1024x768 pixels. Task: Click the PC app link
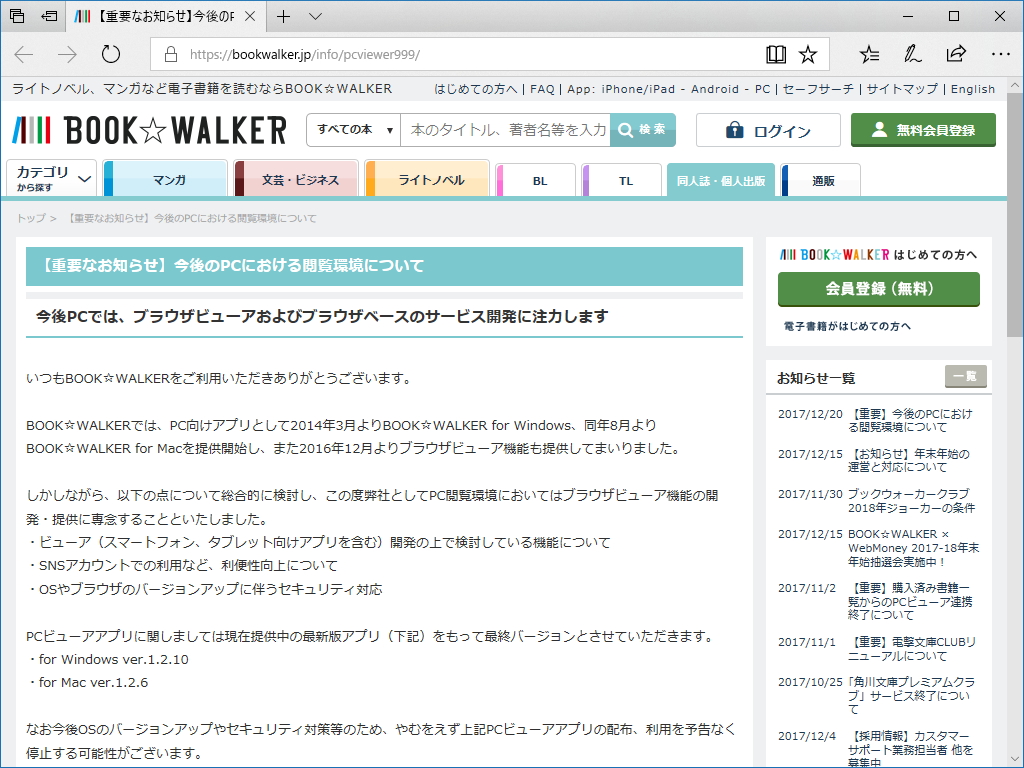tap(763, 89)
